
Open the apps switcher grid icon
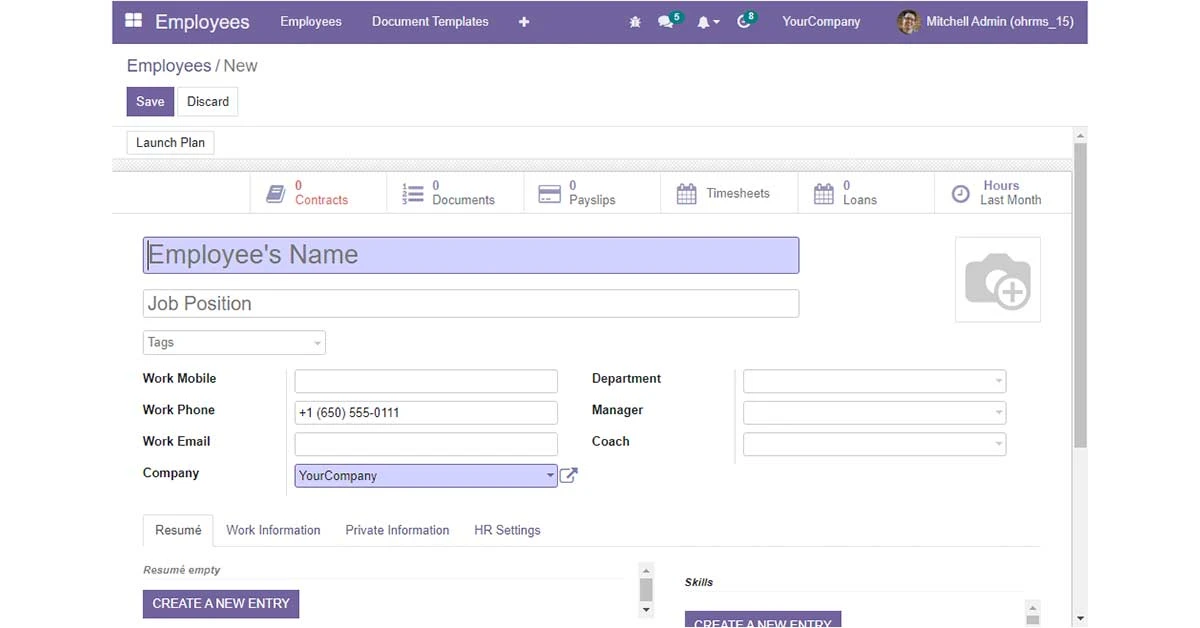click(x=133, y=21)
